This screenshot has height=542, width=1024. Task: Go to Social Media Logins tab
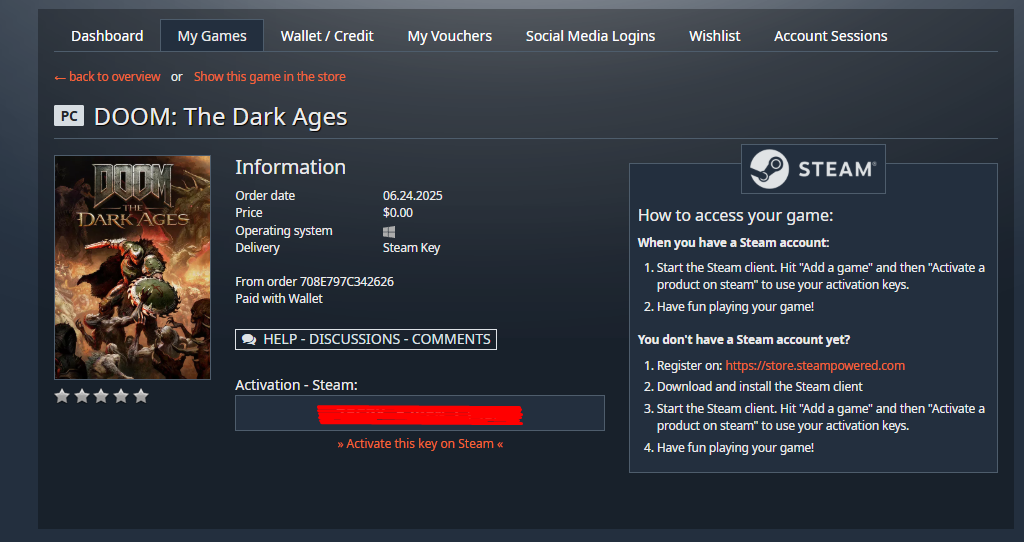point(590,36)
